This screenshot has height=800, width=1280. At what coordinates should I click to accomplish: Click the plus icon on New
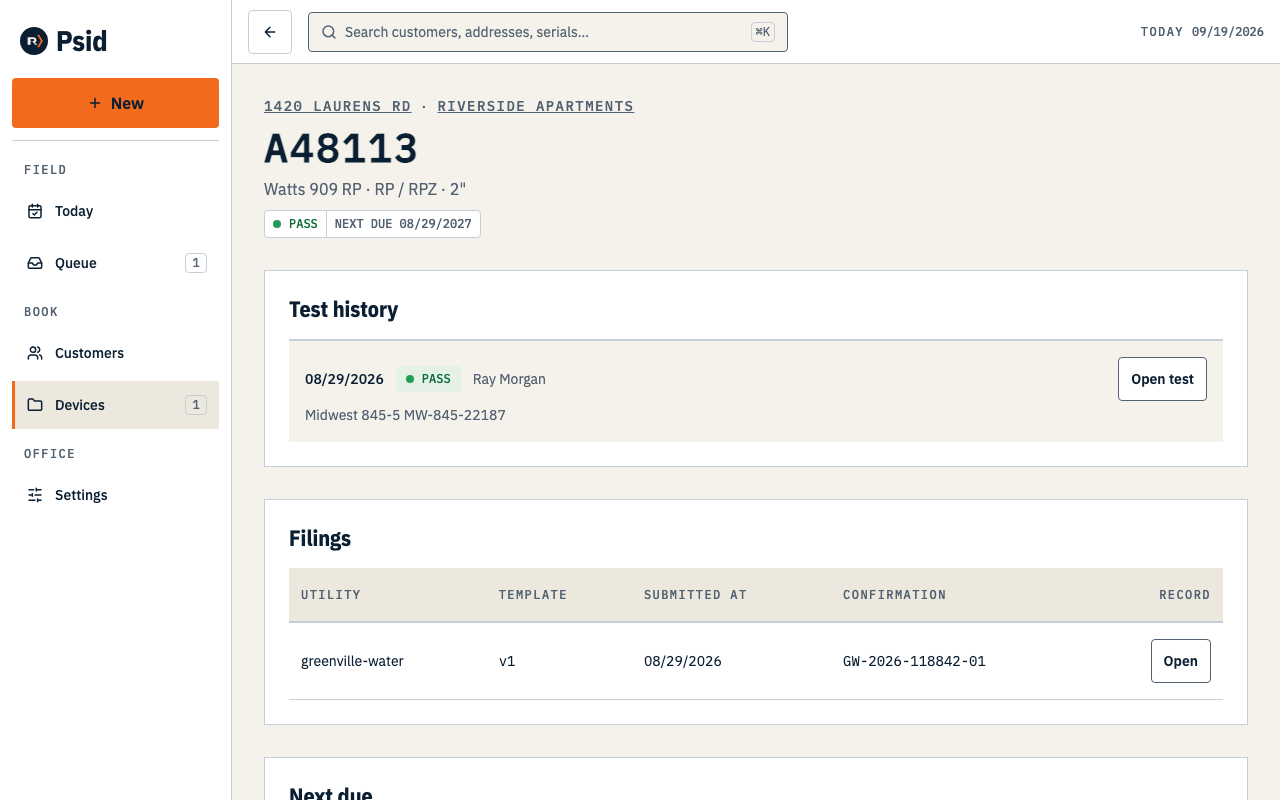95,103
